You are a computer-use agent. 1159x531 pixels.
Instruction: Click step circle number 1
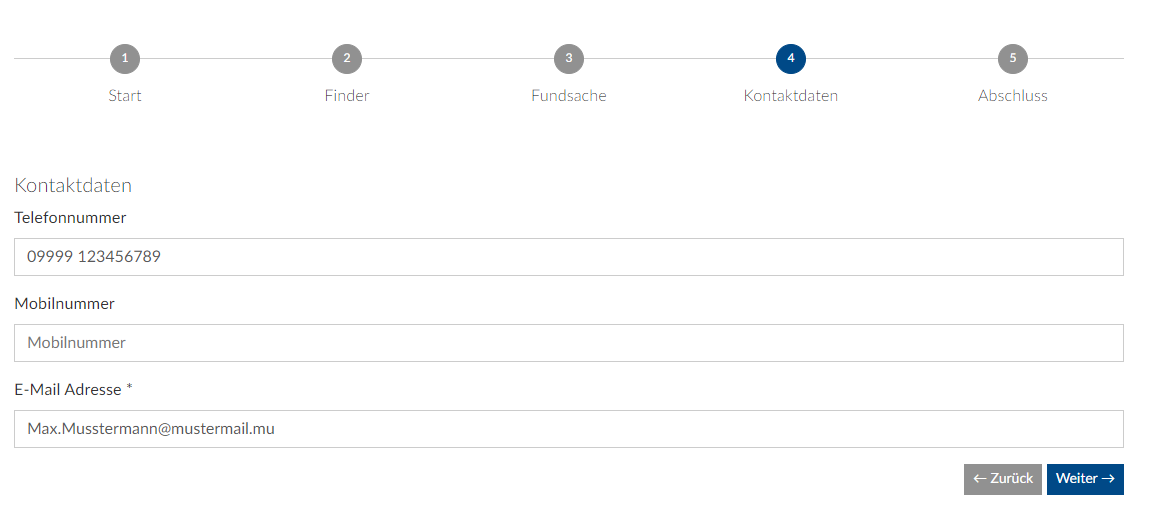point(125,59)
